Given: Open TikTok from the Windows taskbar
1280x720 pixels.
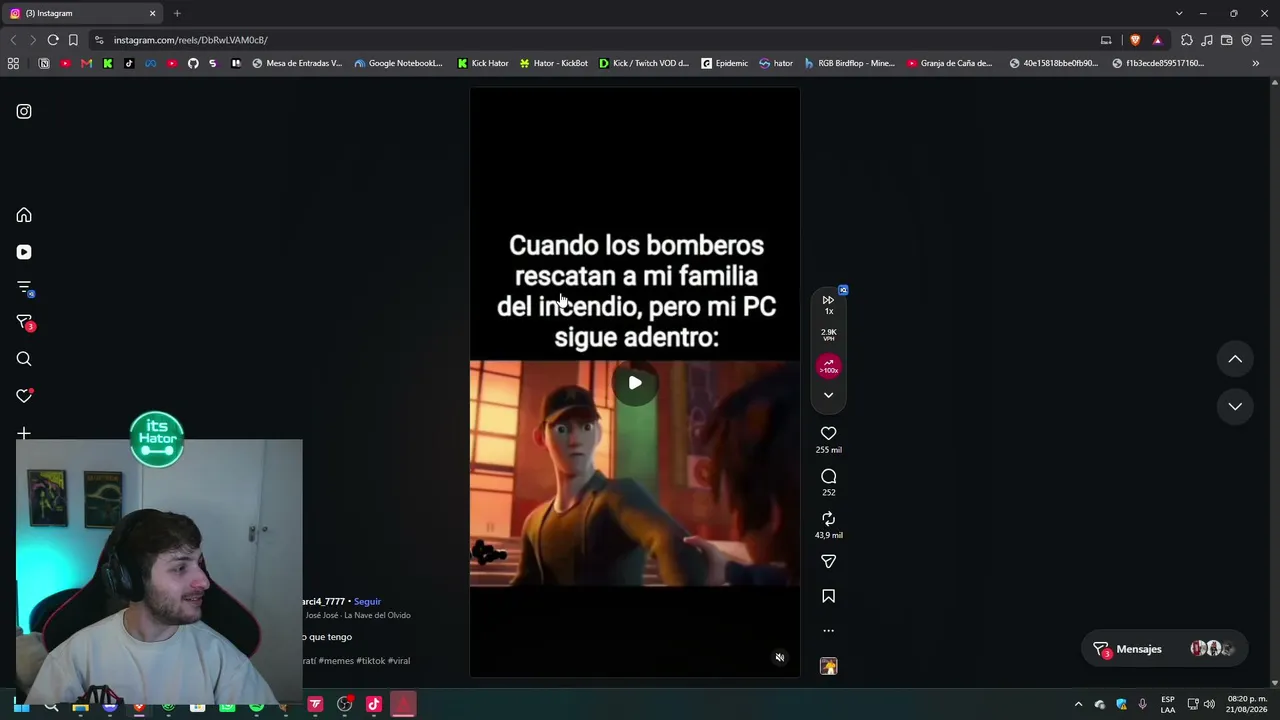Looking at the screenshot, I should (374, 705).
